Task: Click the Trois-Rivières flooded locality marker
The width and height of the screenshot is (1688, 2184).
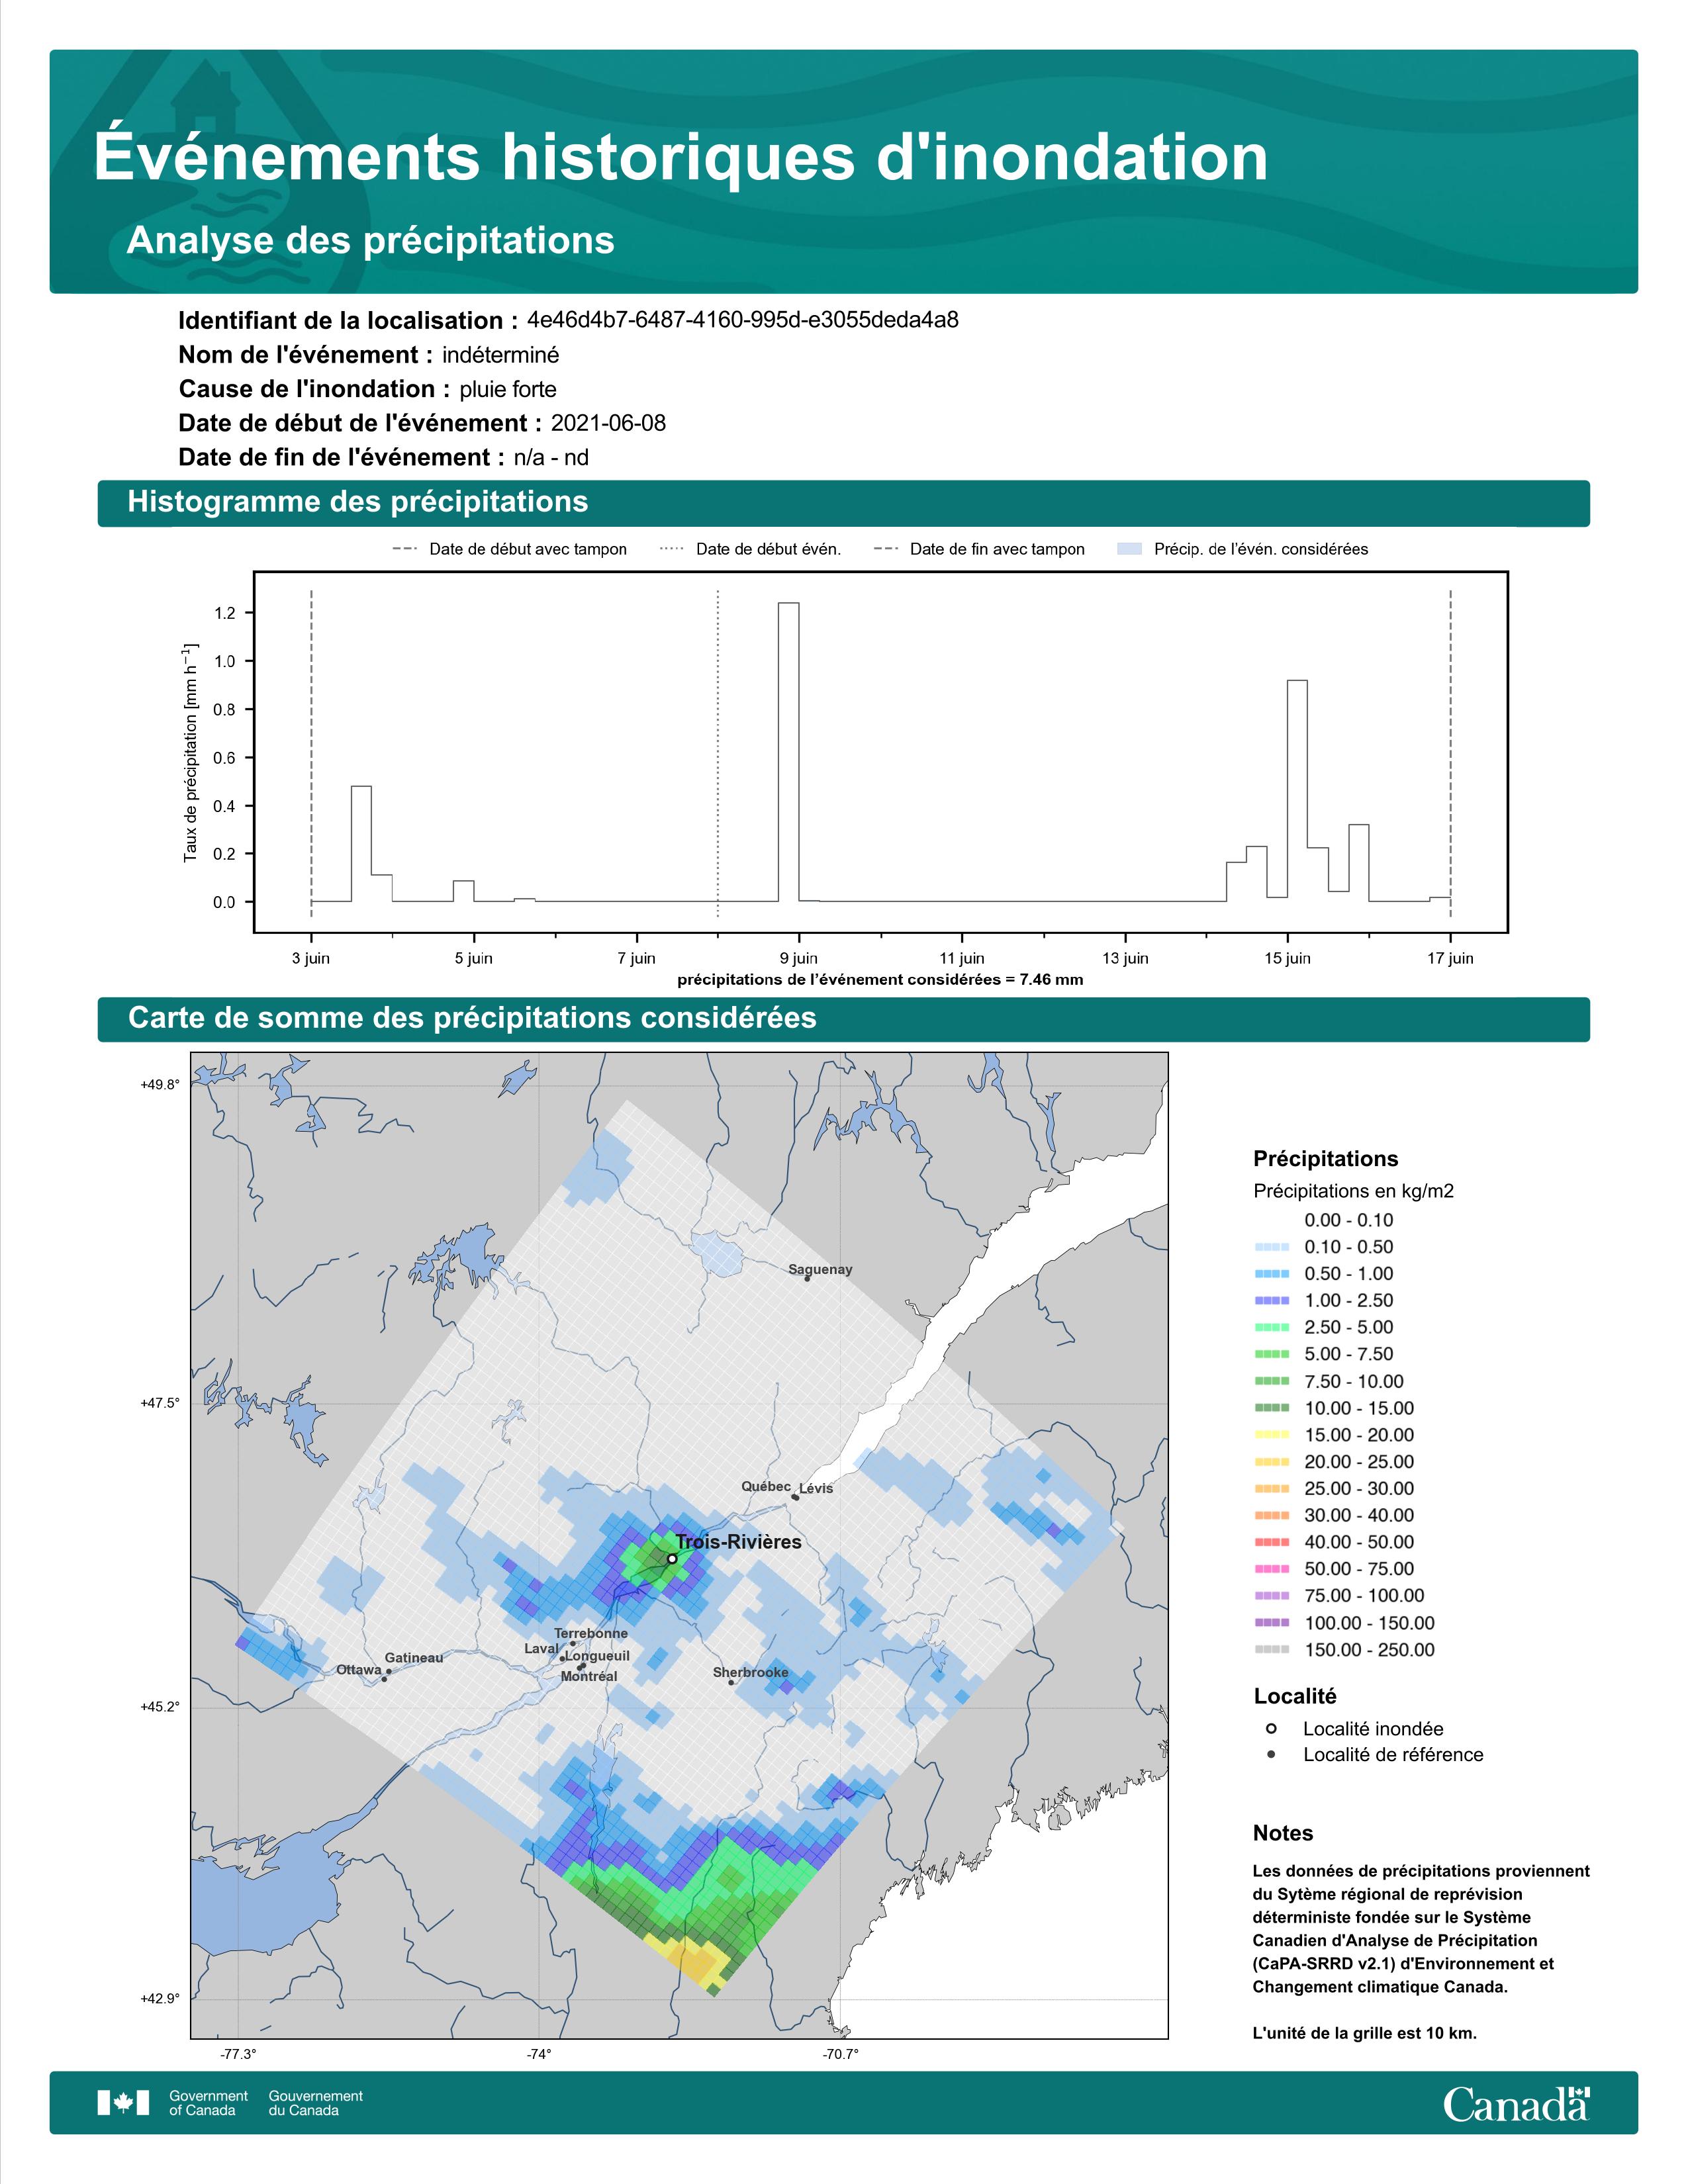Action: pos(672,1558)
